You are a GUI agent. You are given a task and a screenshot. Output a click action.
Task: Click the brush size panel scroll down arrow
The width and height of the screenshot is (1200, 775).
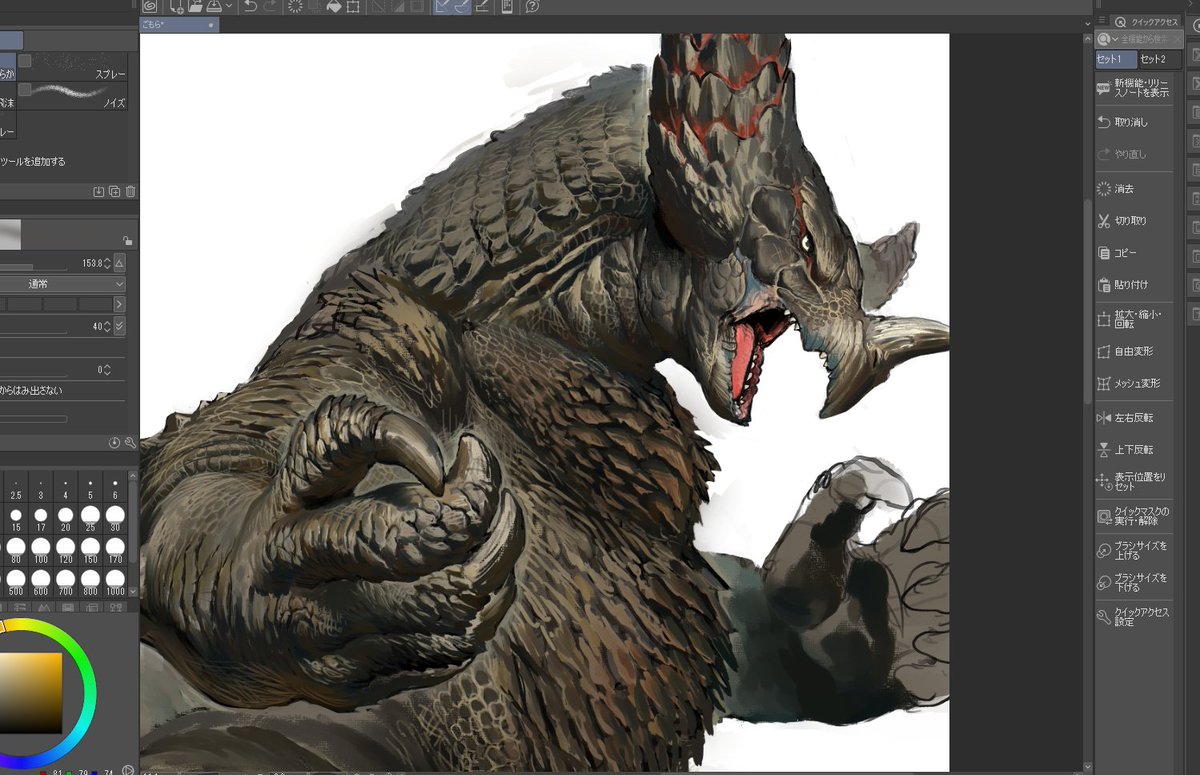(x=133, y=591)
